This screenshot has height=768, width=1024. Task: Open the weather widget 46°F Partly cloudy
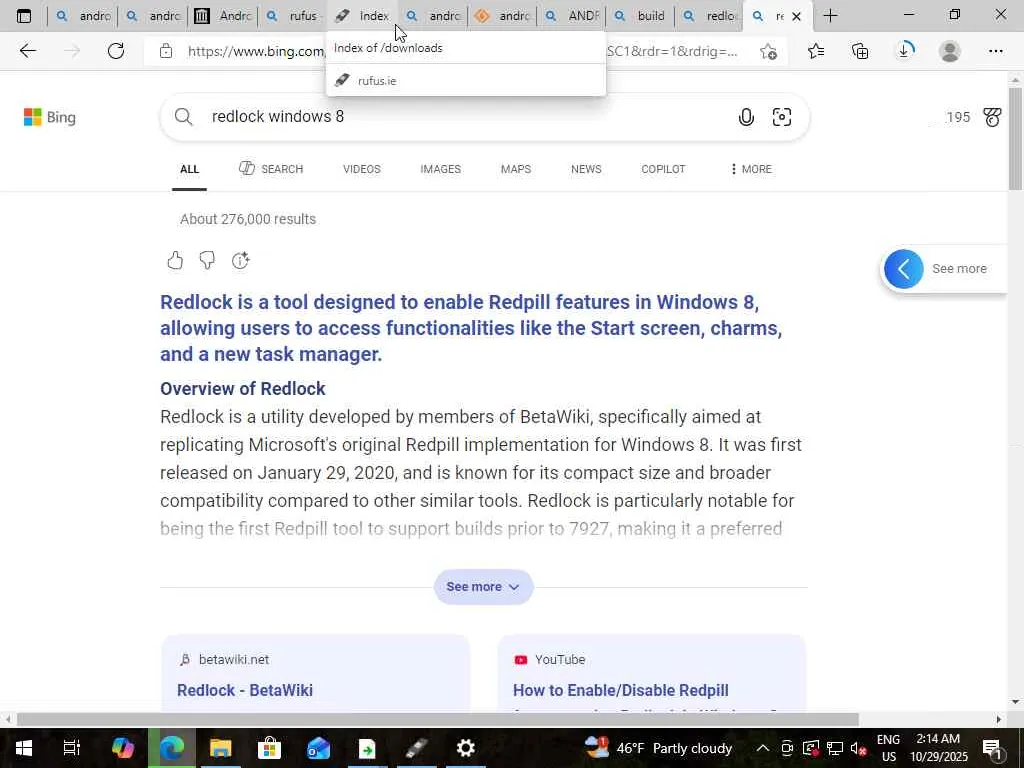[x=658, y=748]
